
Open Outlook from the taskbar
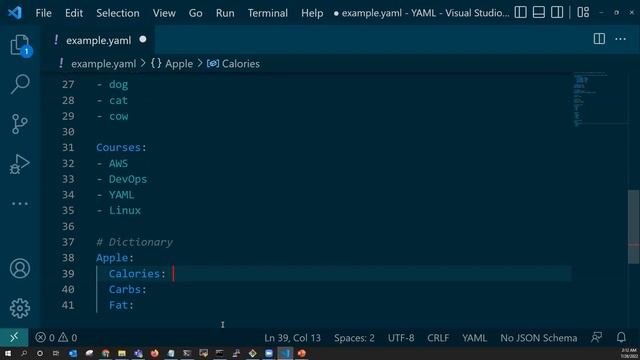coord(73,353)
